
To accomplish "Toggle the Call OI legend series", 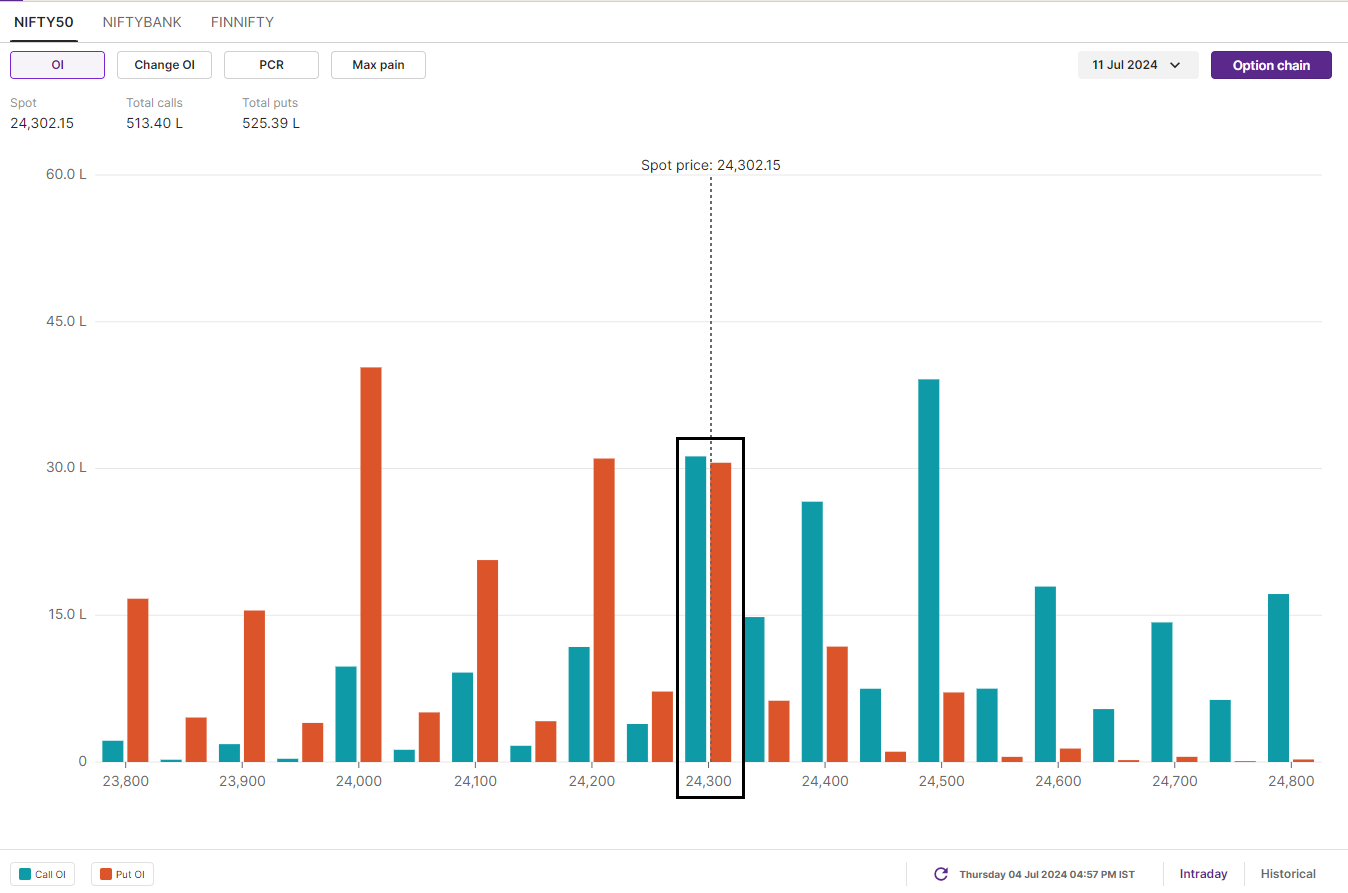I will [x=44, y=874].
